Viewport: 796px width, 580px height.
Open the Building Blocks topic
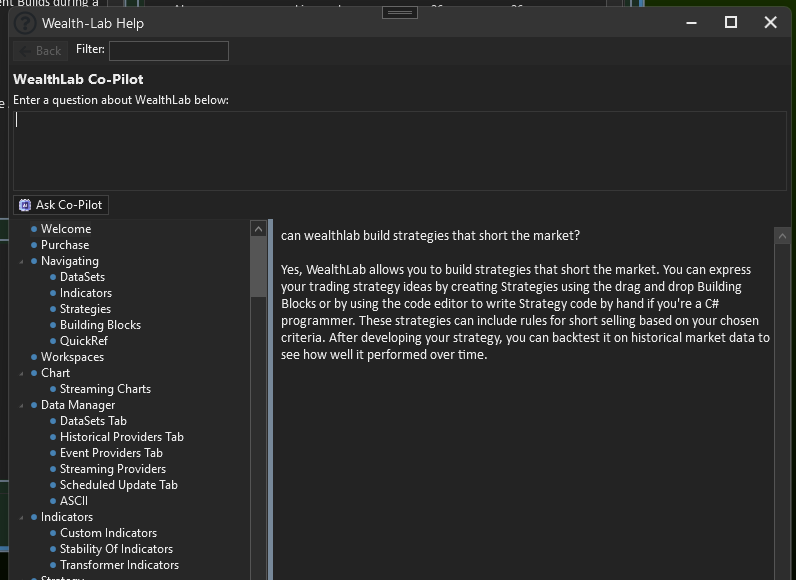coord(101,325)
